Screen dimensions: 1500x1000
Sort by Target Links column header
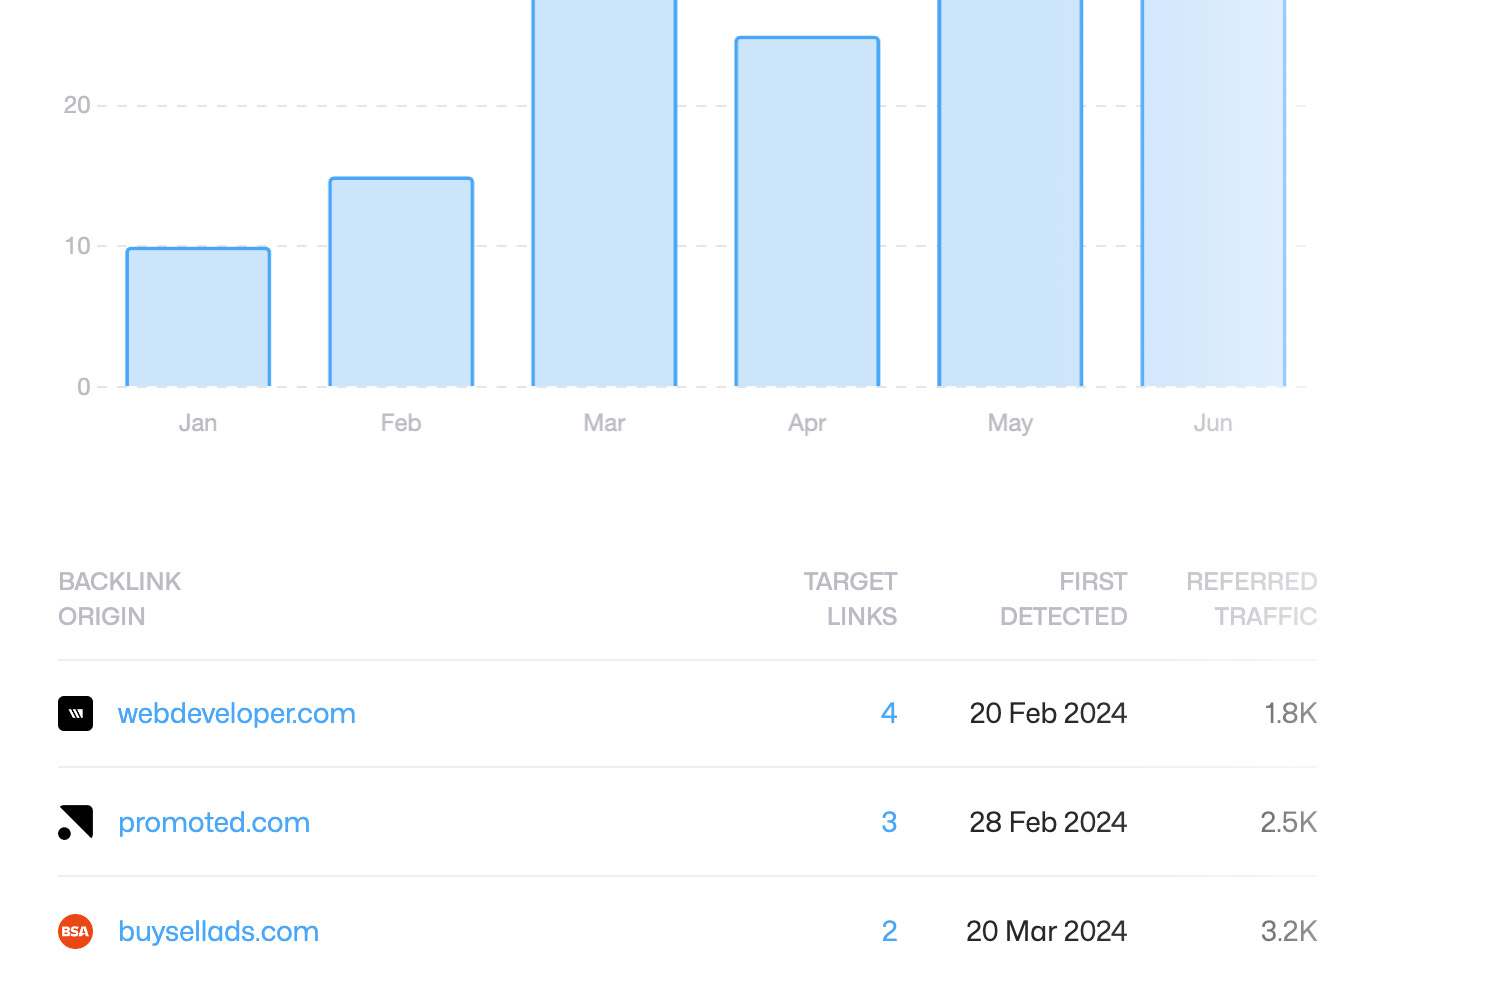(850, 599)
